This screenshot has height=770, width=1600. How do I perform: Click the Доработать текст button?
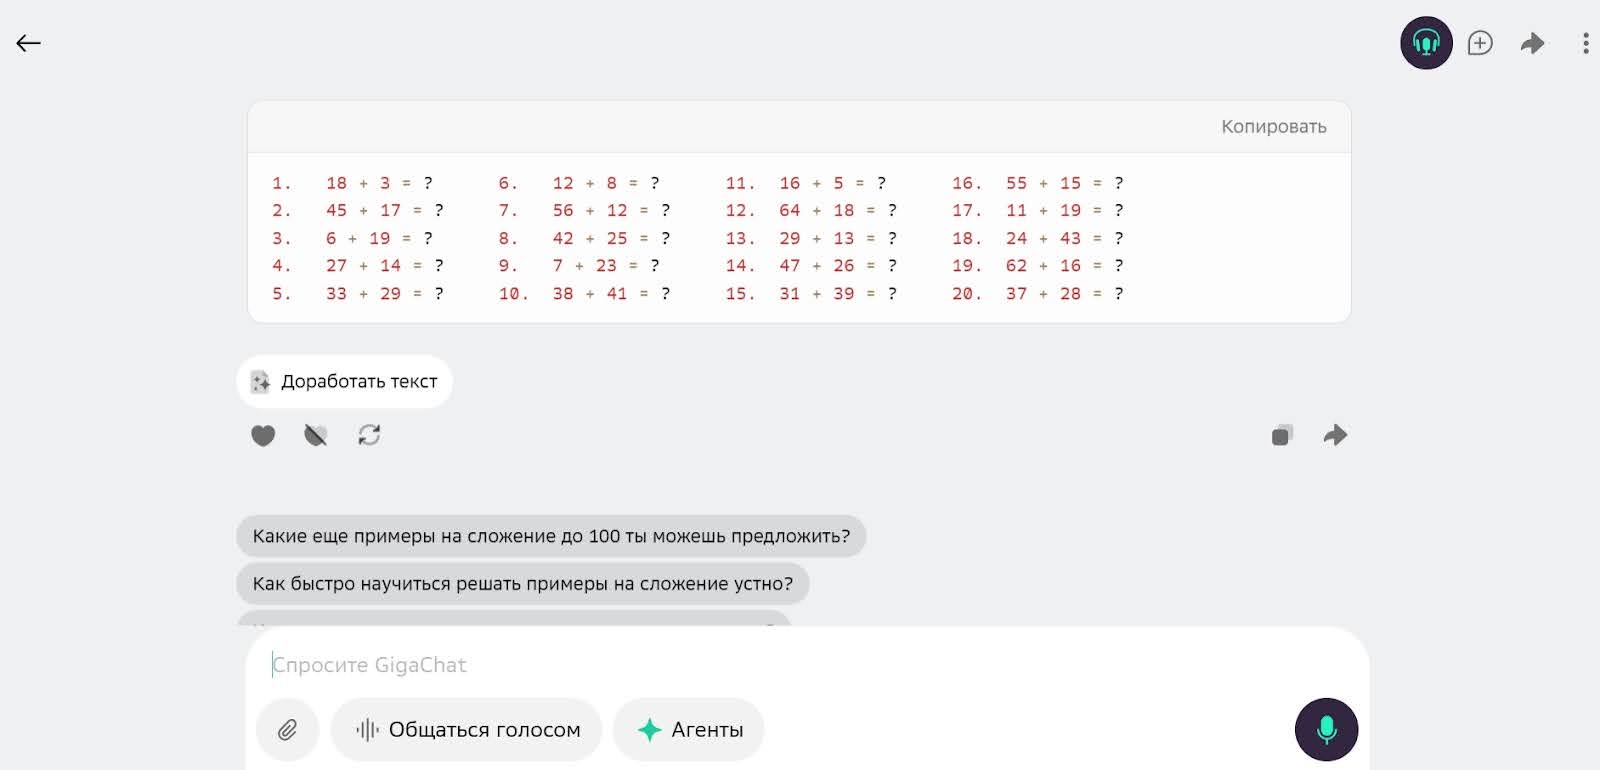pos(345,381)
